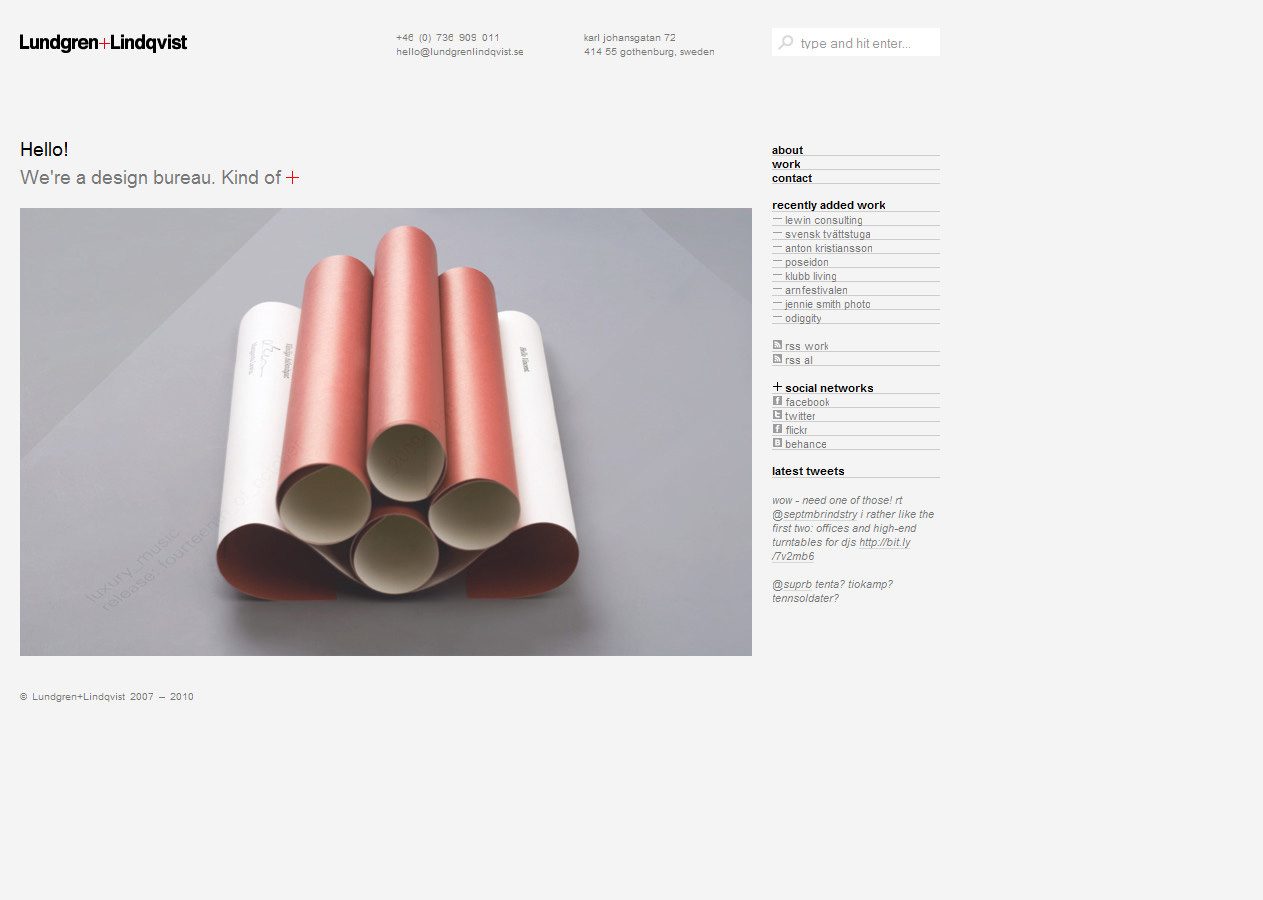The width and height of the screenshot is (1263, 900).
Task: Focus the search field in header
Action: pos(866,43)
